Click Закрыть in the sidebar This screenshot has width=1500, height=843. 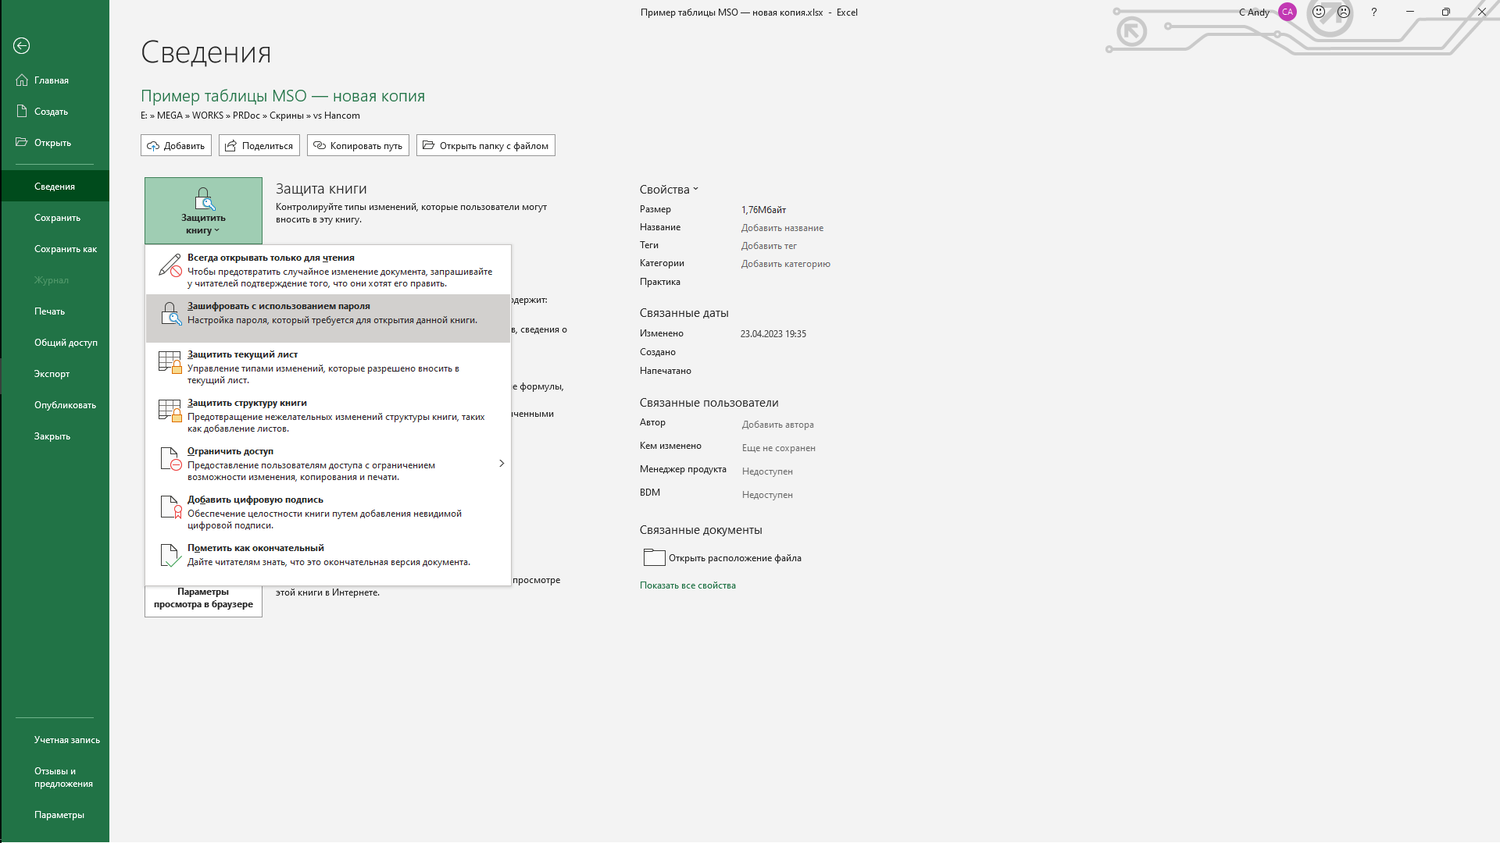coord(55,436)
